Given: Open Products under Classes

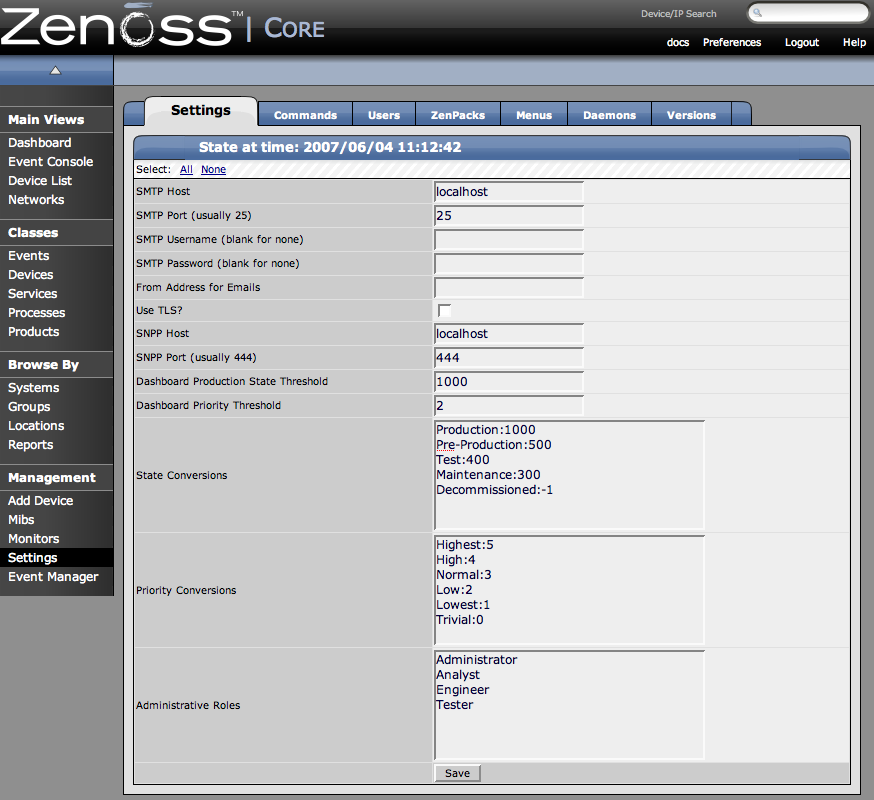Looking at the screenshot, I should [33, 332].
